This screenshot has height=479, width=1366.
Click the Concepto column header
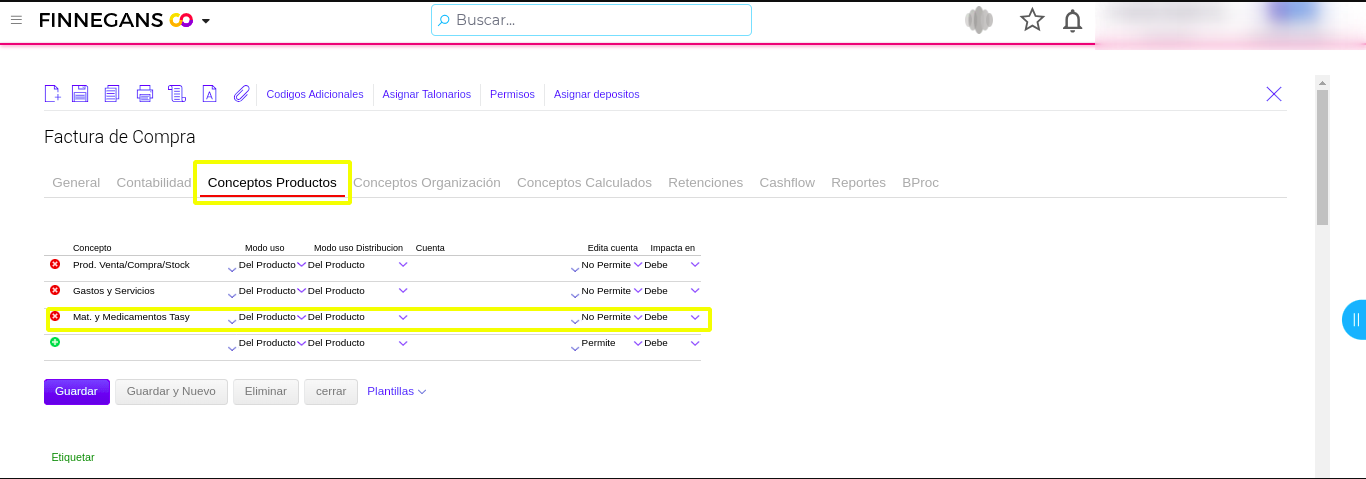pos(92,248)
